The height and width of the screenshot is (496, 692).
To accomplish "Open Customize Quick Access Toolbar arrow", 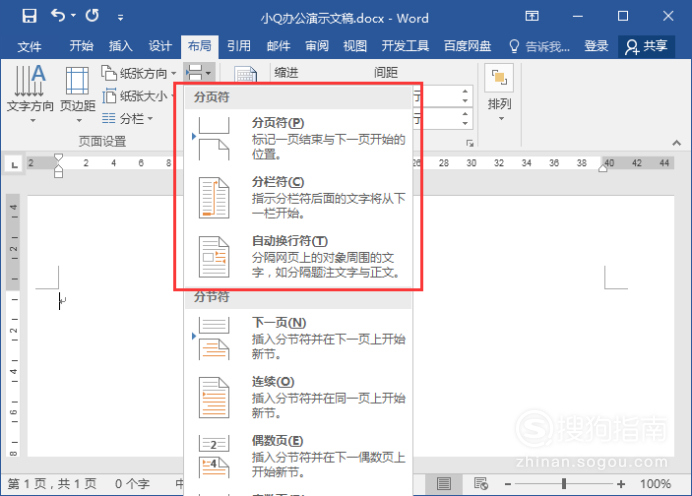I will point(120,18).
